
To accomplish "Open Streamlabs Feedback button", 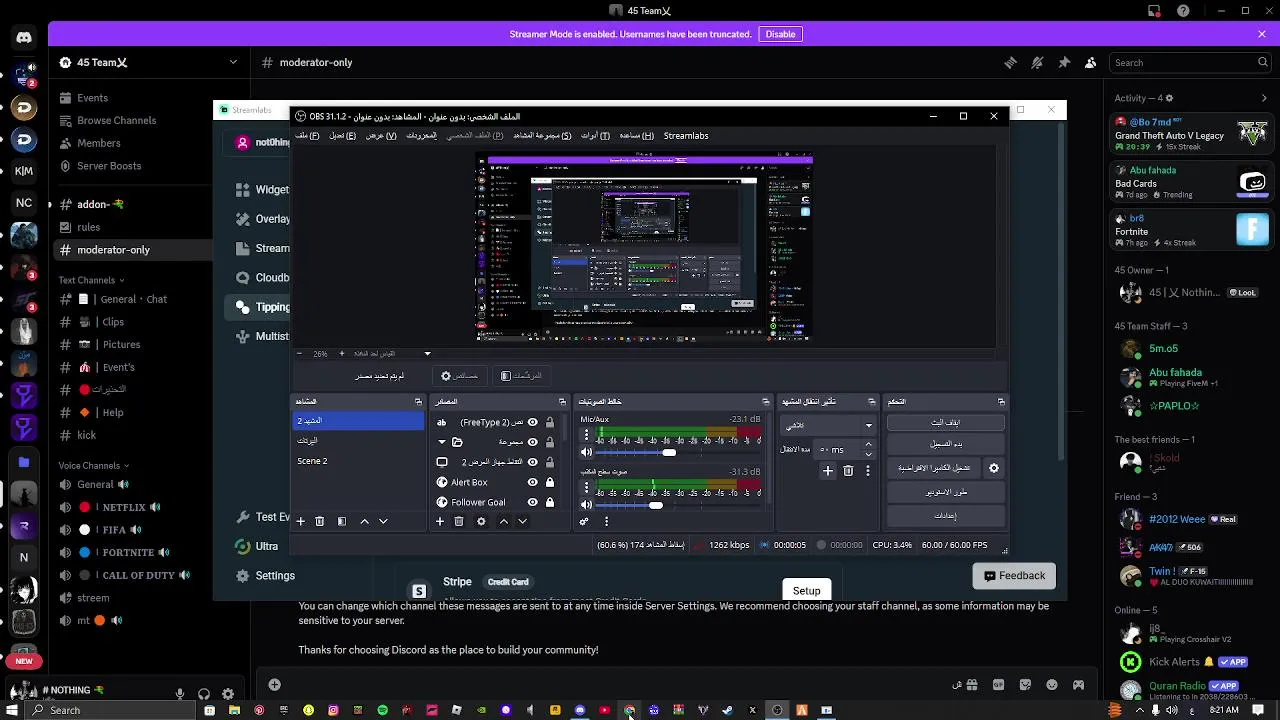I will pyautogui.click(x=1014, y=575).
